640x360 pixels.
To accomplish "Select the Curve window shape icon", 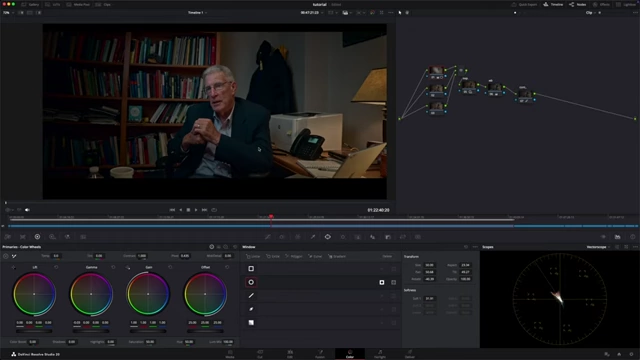I will (x=251, y=309).
